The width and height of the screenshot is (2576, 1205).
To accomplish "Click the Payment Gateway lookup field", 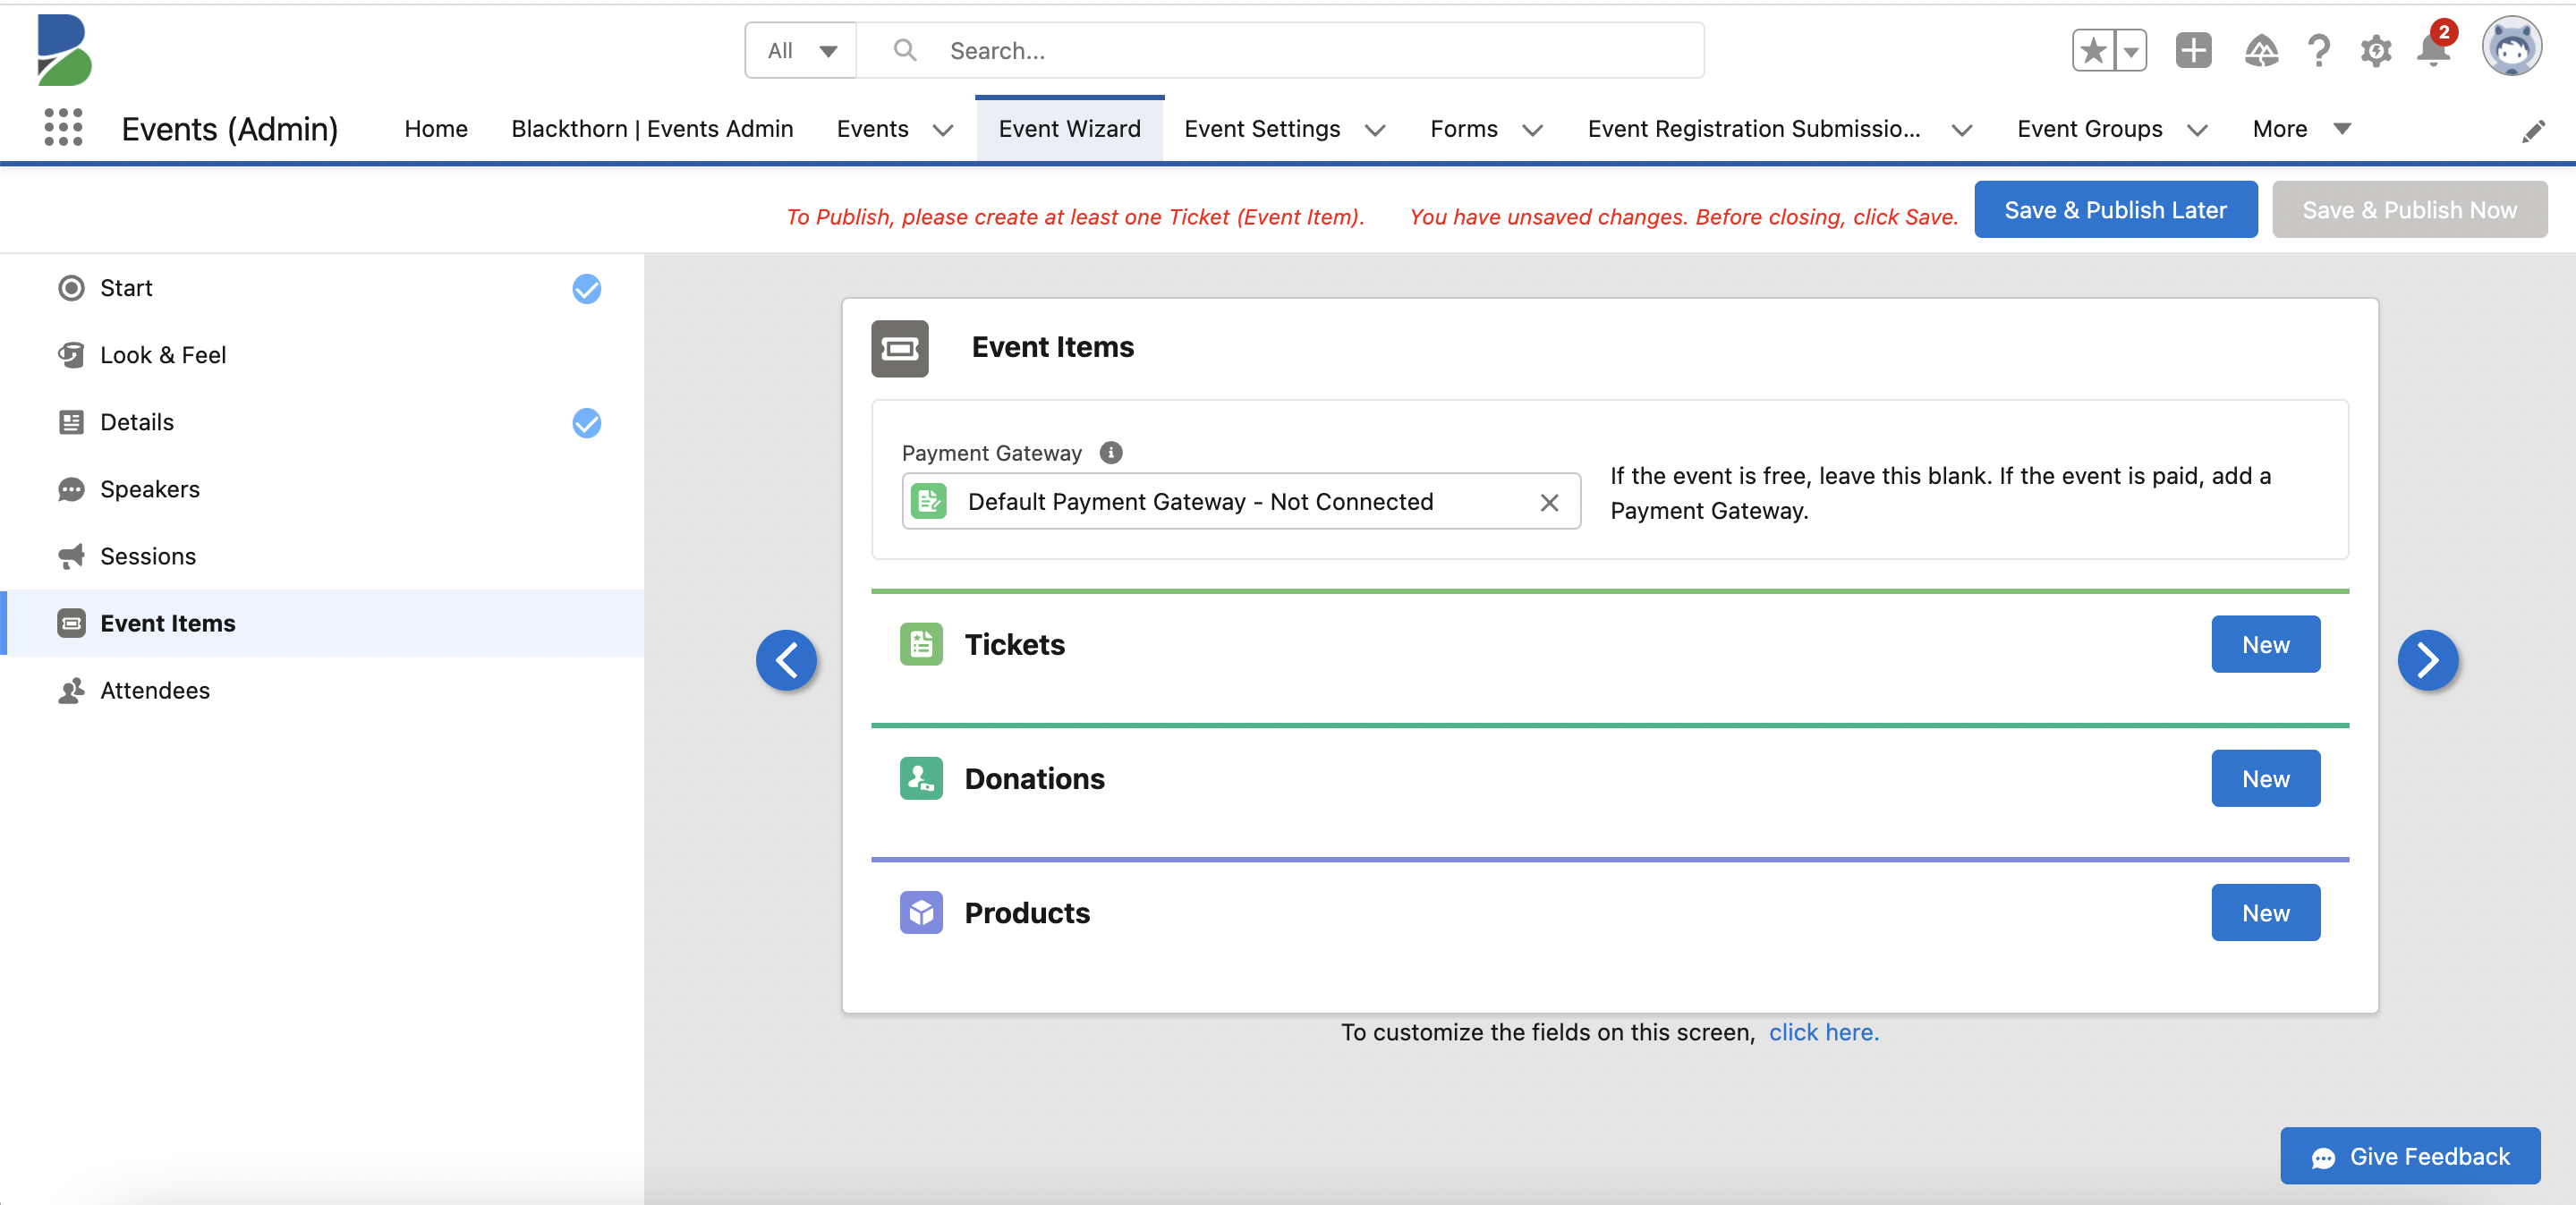I will click(x=1240, y=501).
